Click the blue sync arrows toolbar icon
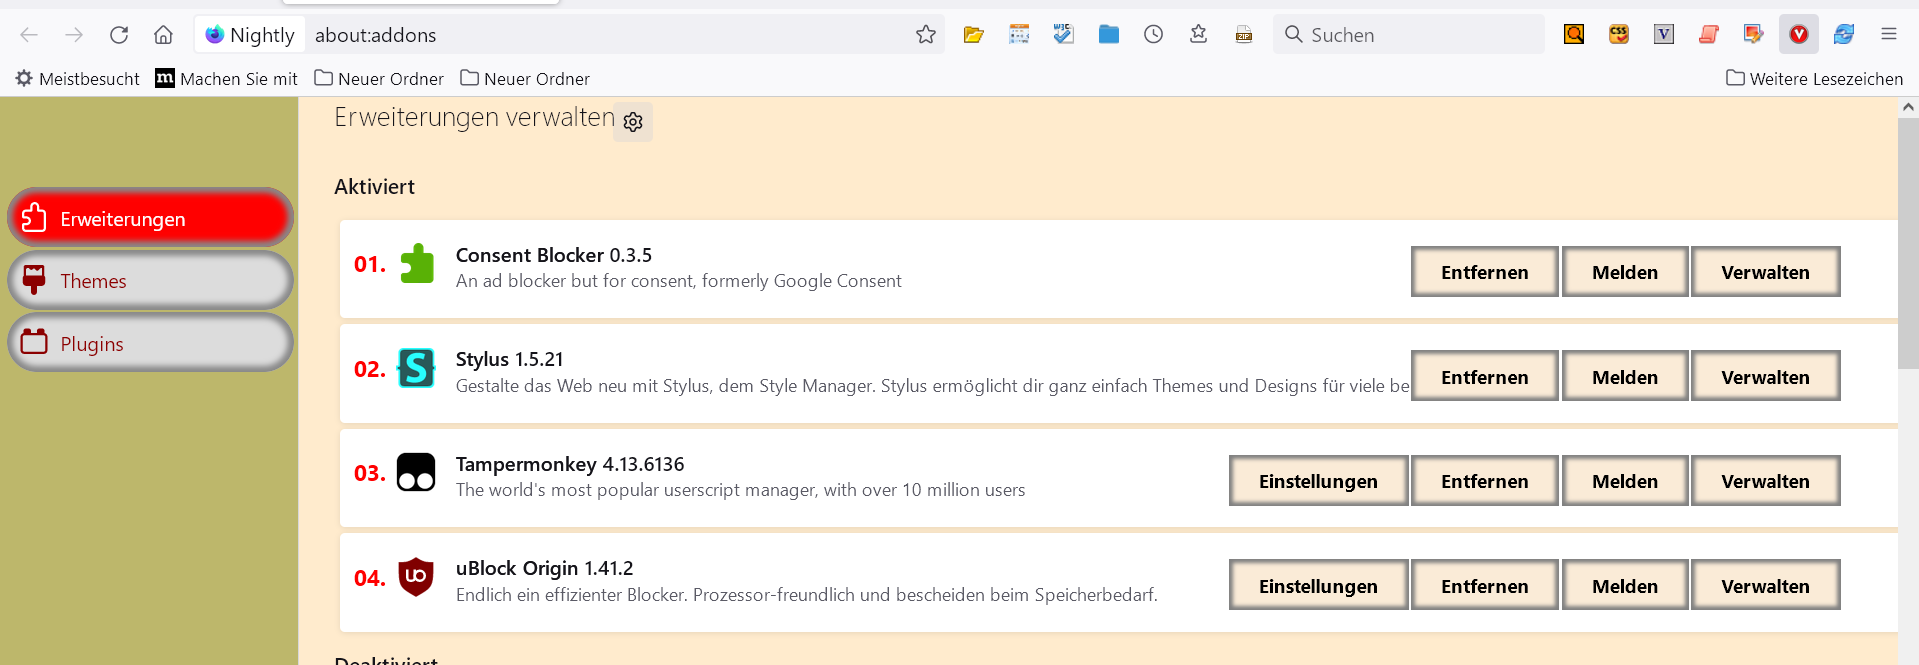Viewport: 1919px width, 665px height. click(1843, 35)
